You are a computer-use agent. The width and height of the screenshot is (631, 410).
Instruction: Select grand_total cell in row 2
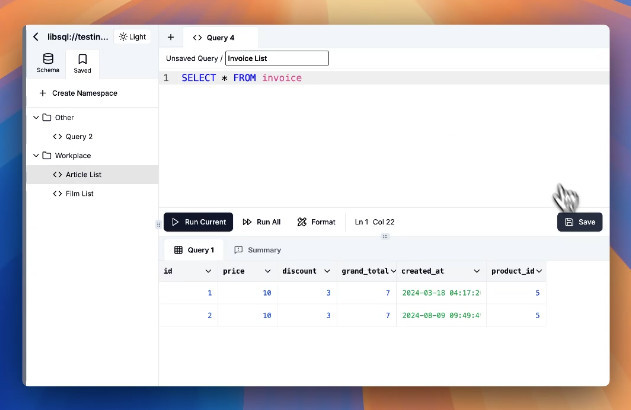367,315
